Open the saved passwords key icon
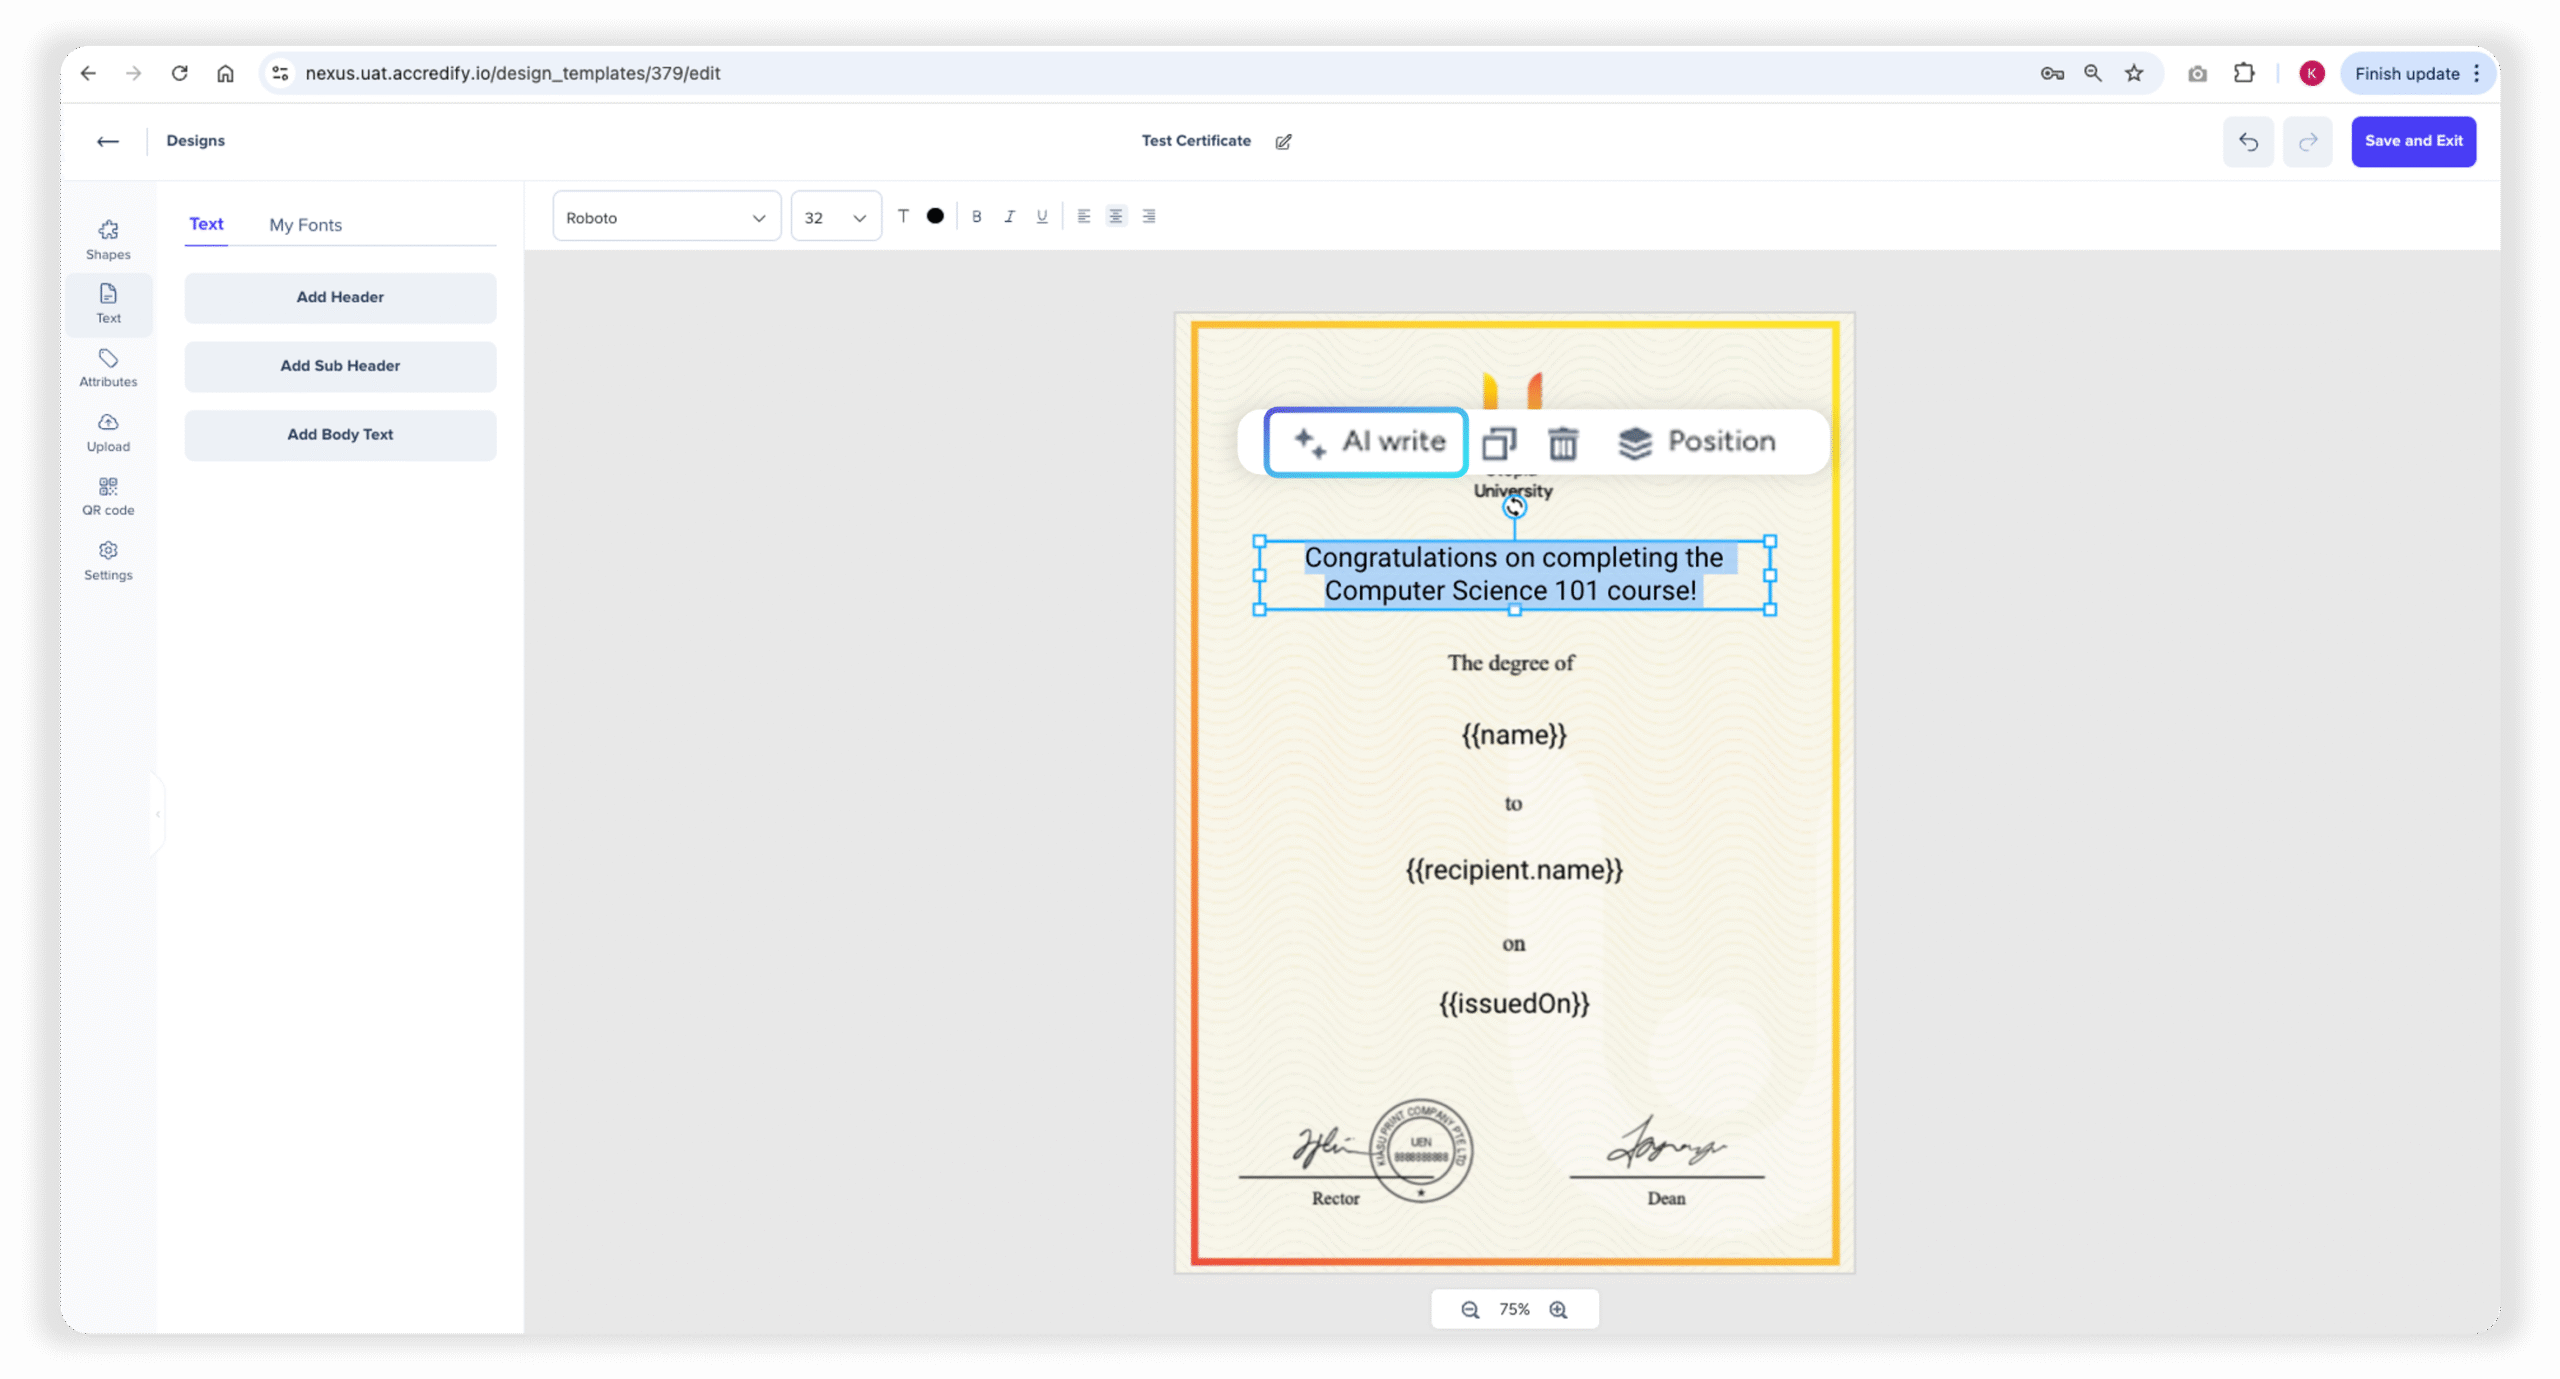The image size is (2560, 1379). [x=2052, y=73]
